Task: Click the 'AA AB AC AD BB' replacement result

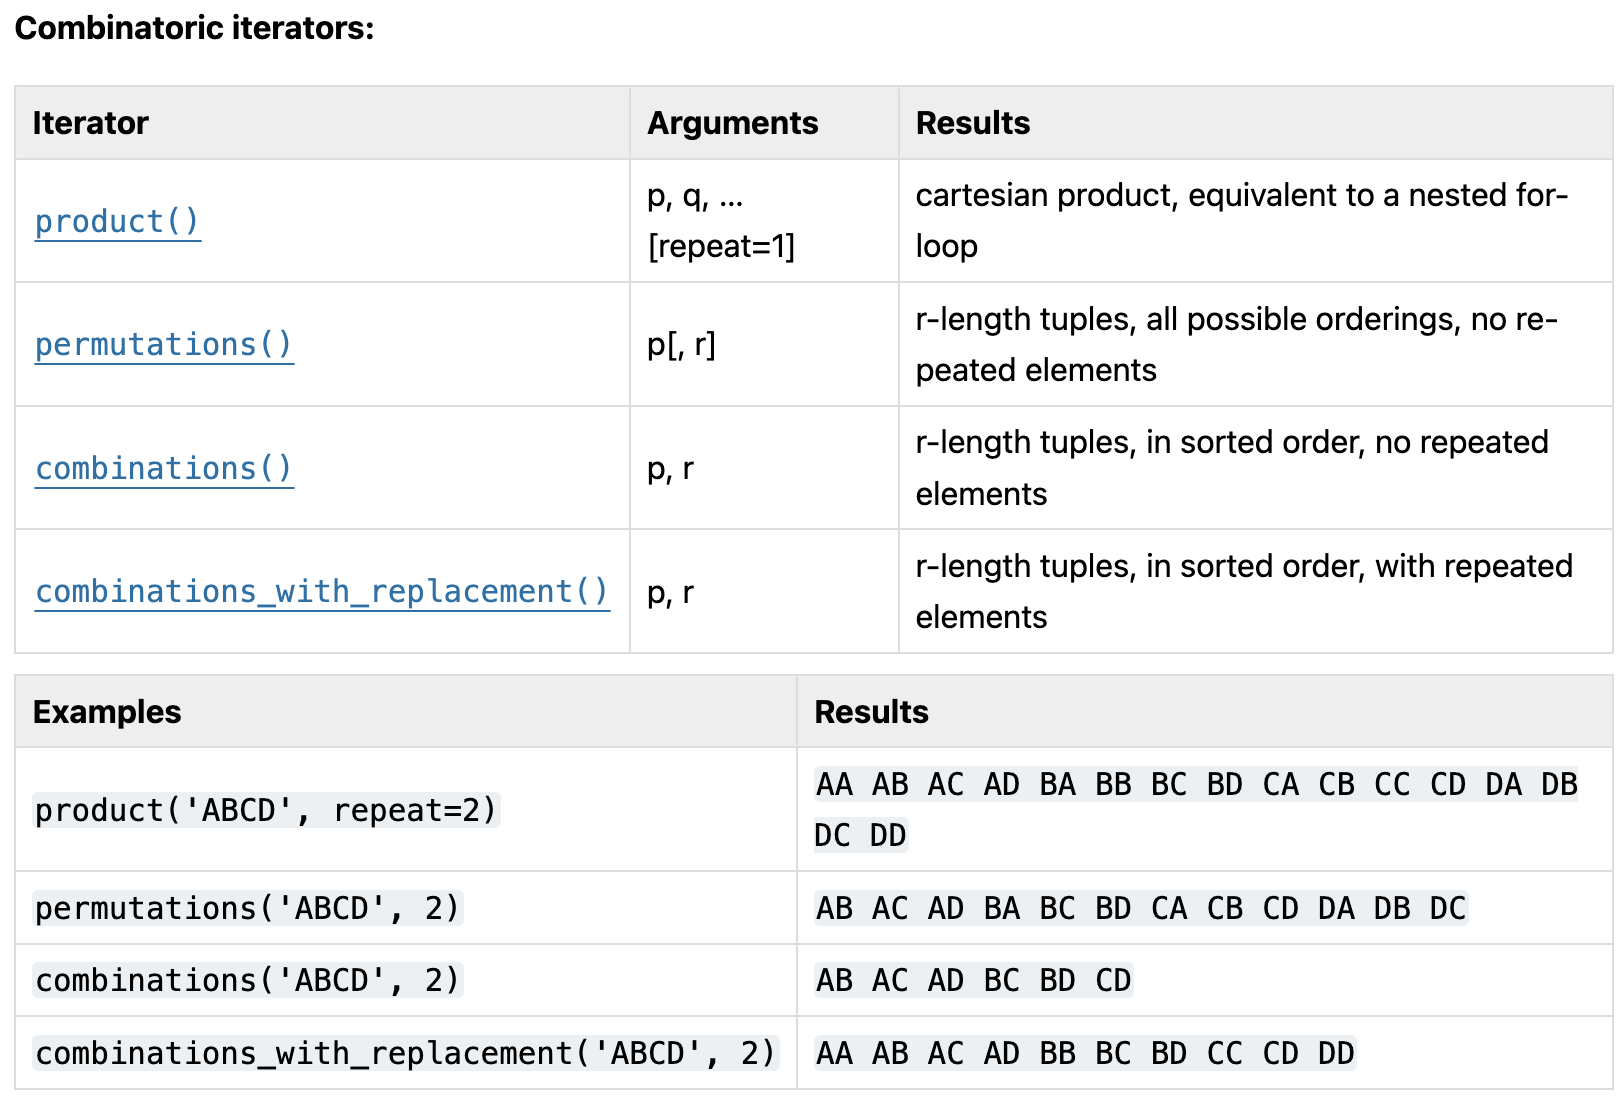Action: click(1084, 1053)
